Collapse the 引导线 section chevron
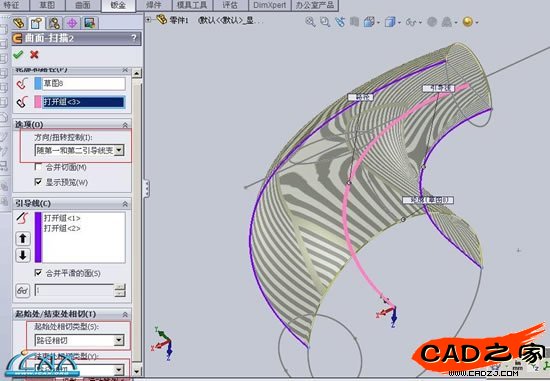The image size is (550, 381). point(125,204)
